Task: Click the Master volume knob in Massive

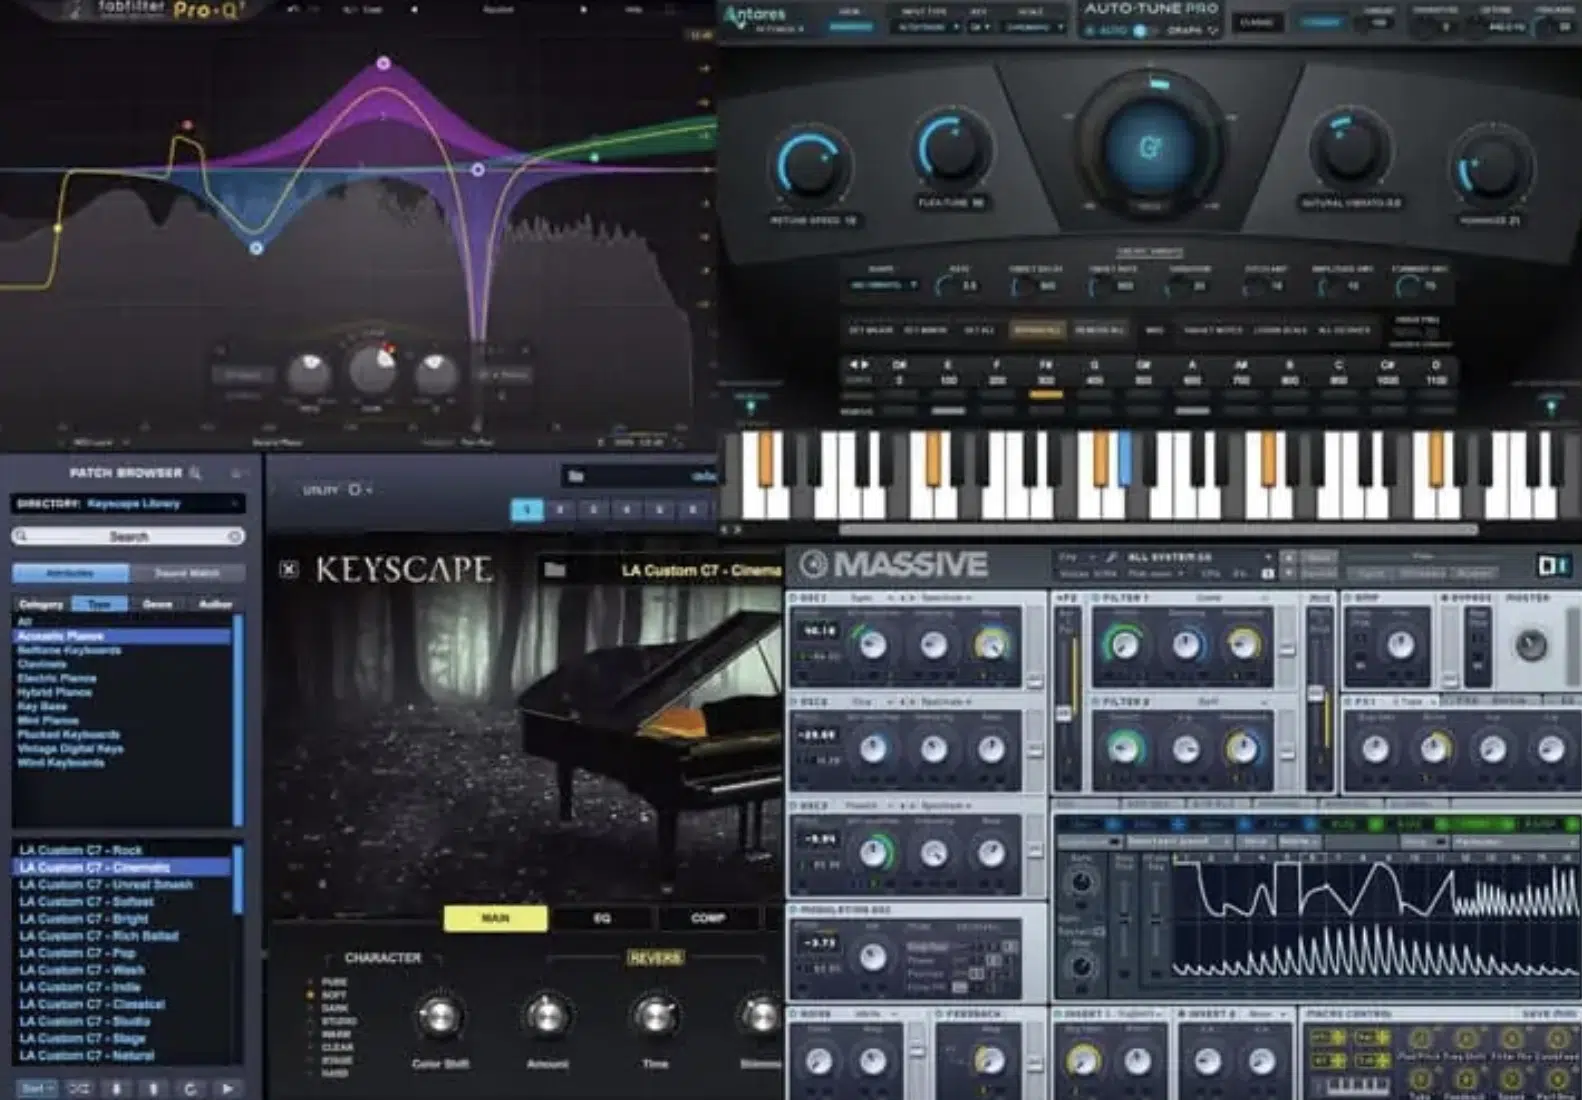Action: (1531, 646)
